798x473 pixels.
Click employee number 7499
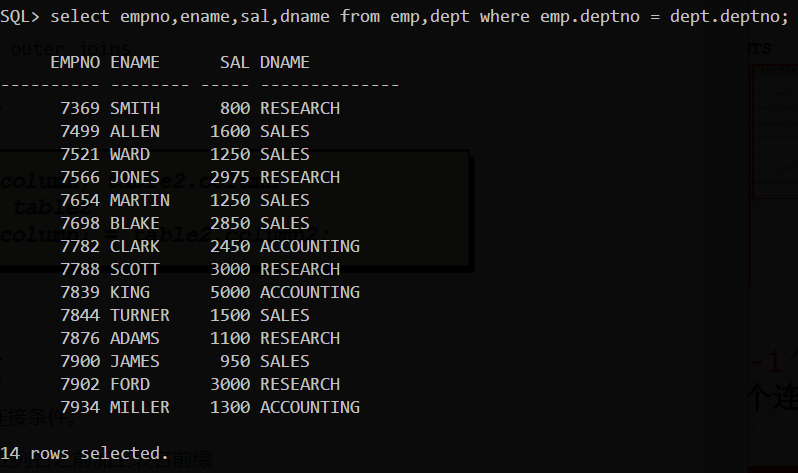tap(80, 131)
